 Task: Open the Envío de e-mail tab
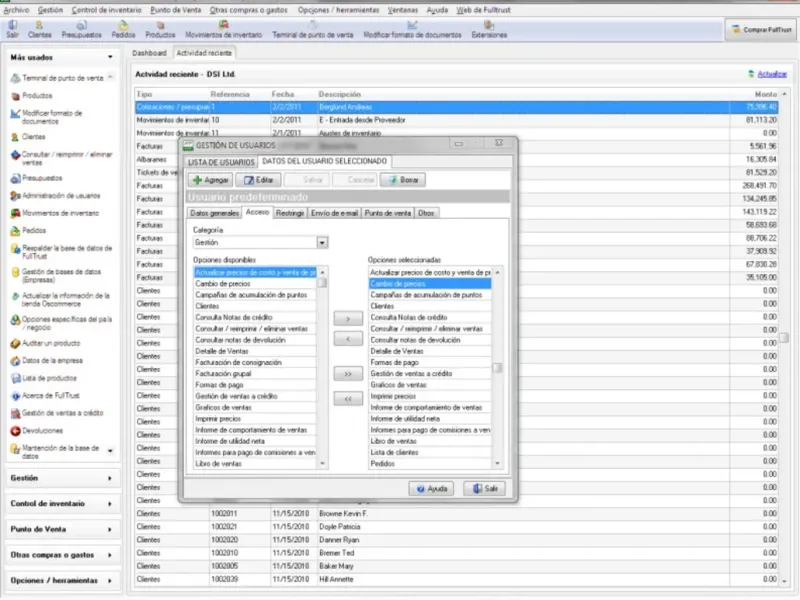tap(334, 213)
